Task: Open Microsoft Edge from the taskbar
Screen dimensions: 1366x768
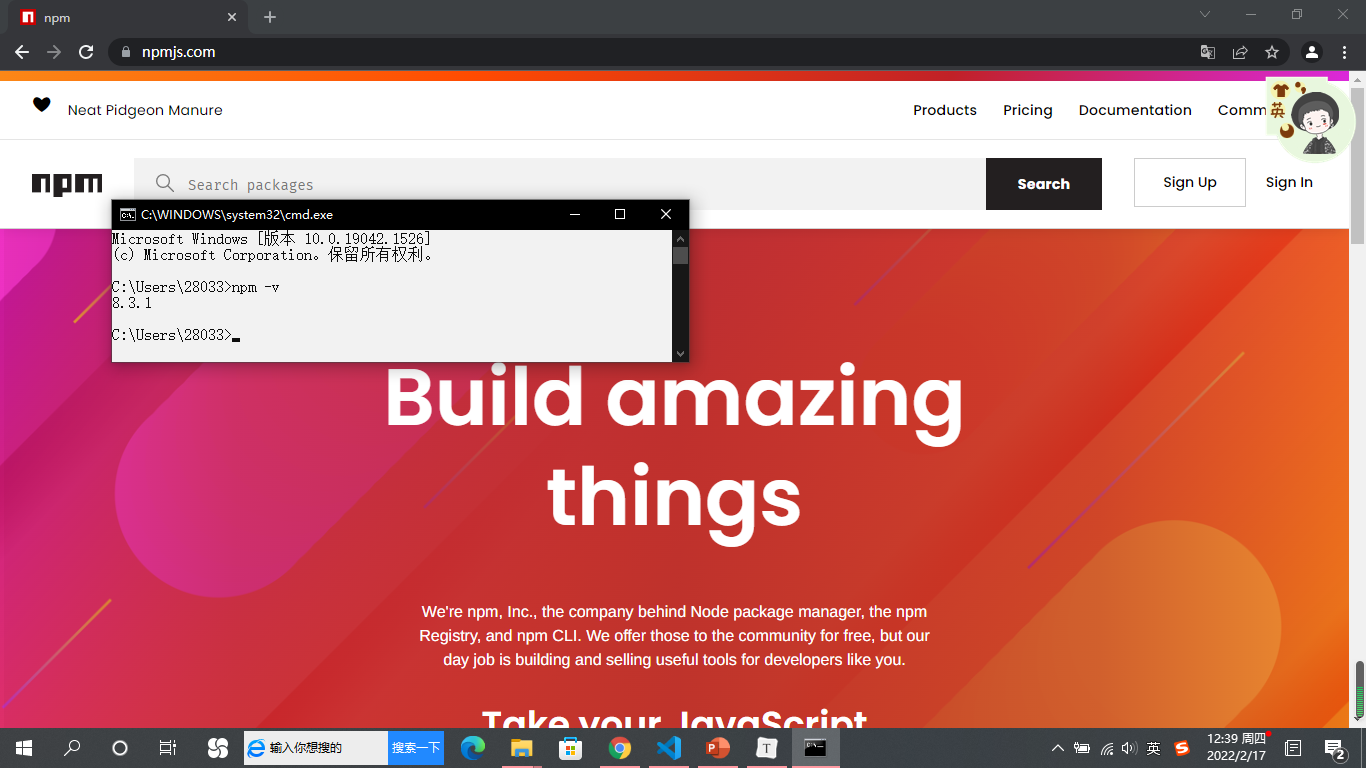Action: tap(473, 748)
